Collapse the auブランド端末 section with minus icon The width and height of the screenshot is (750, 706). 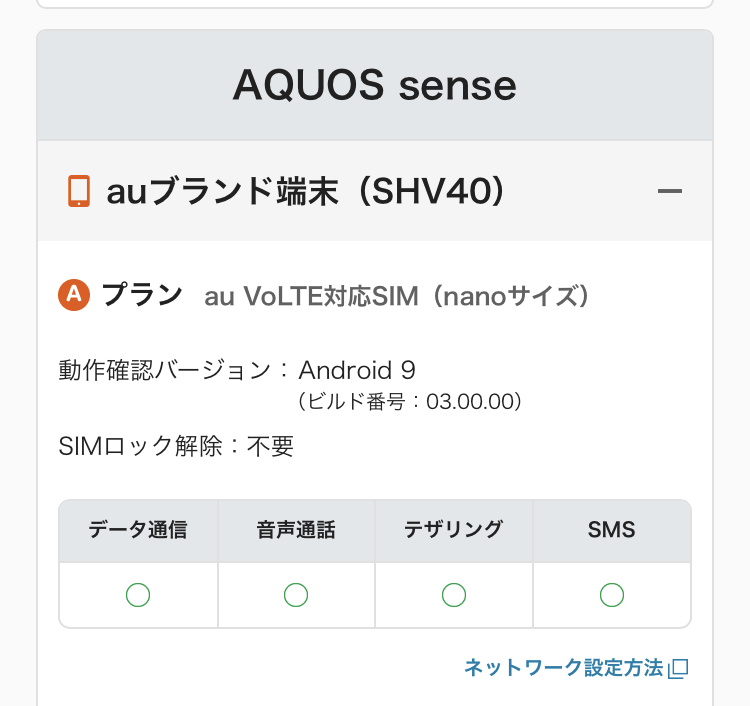click(670, 190)
